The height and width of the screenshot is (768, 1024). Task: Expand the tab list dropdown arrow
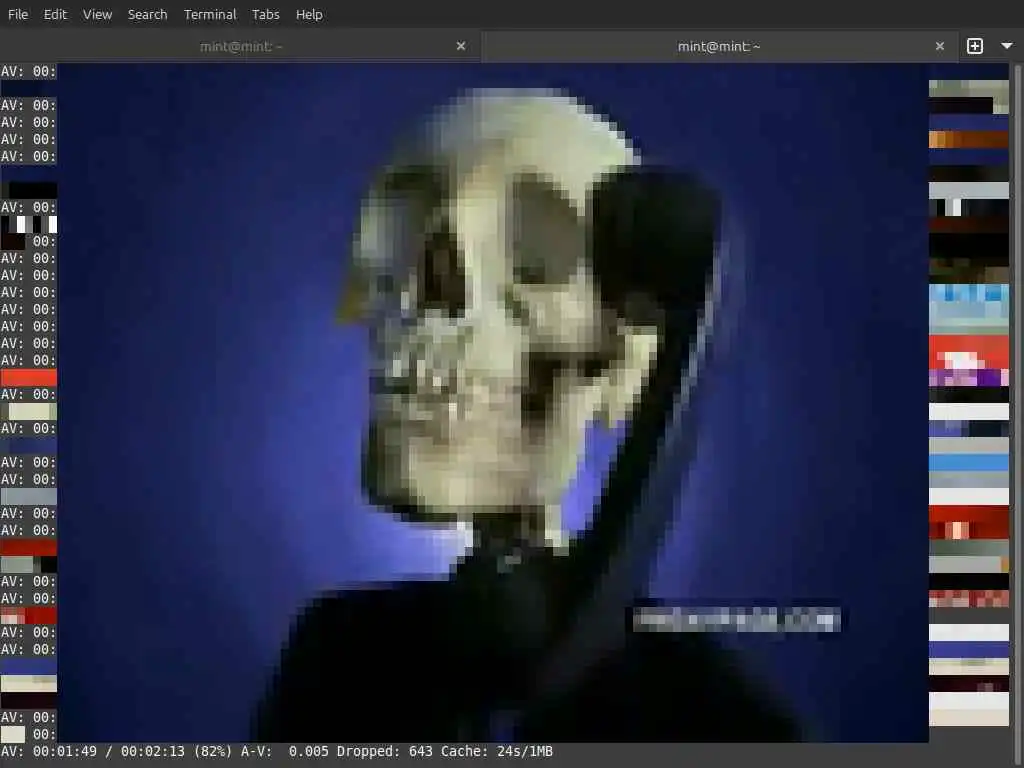(1006, 46)
